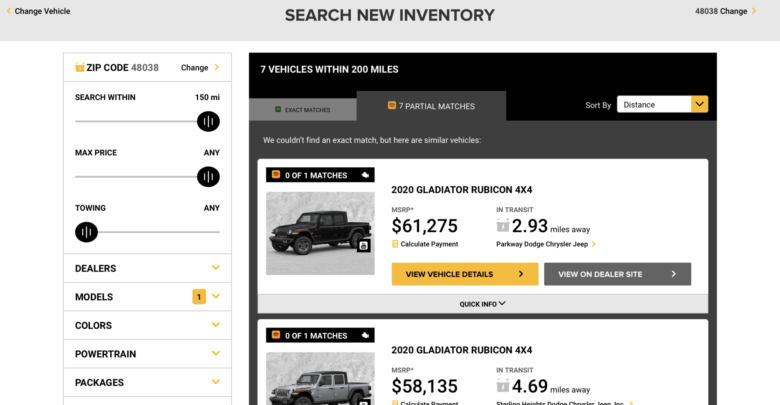Viewport: 780px width, 405px height.
Task: Expand the Colors filter section
Action: click(147, 325)
